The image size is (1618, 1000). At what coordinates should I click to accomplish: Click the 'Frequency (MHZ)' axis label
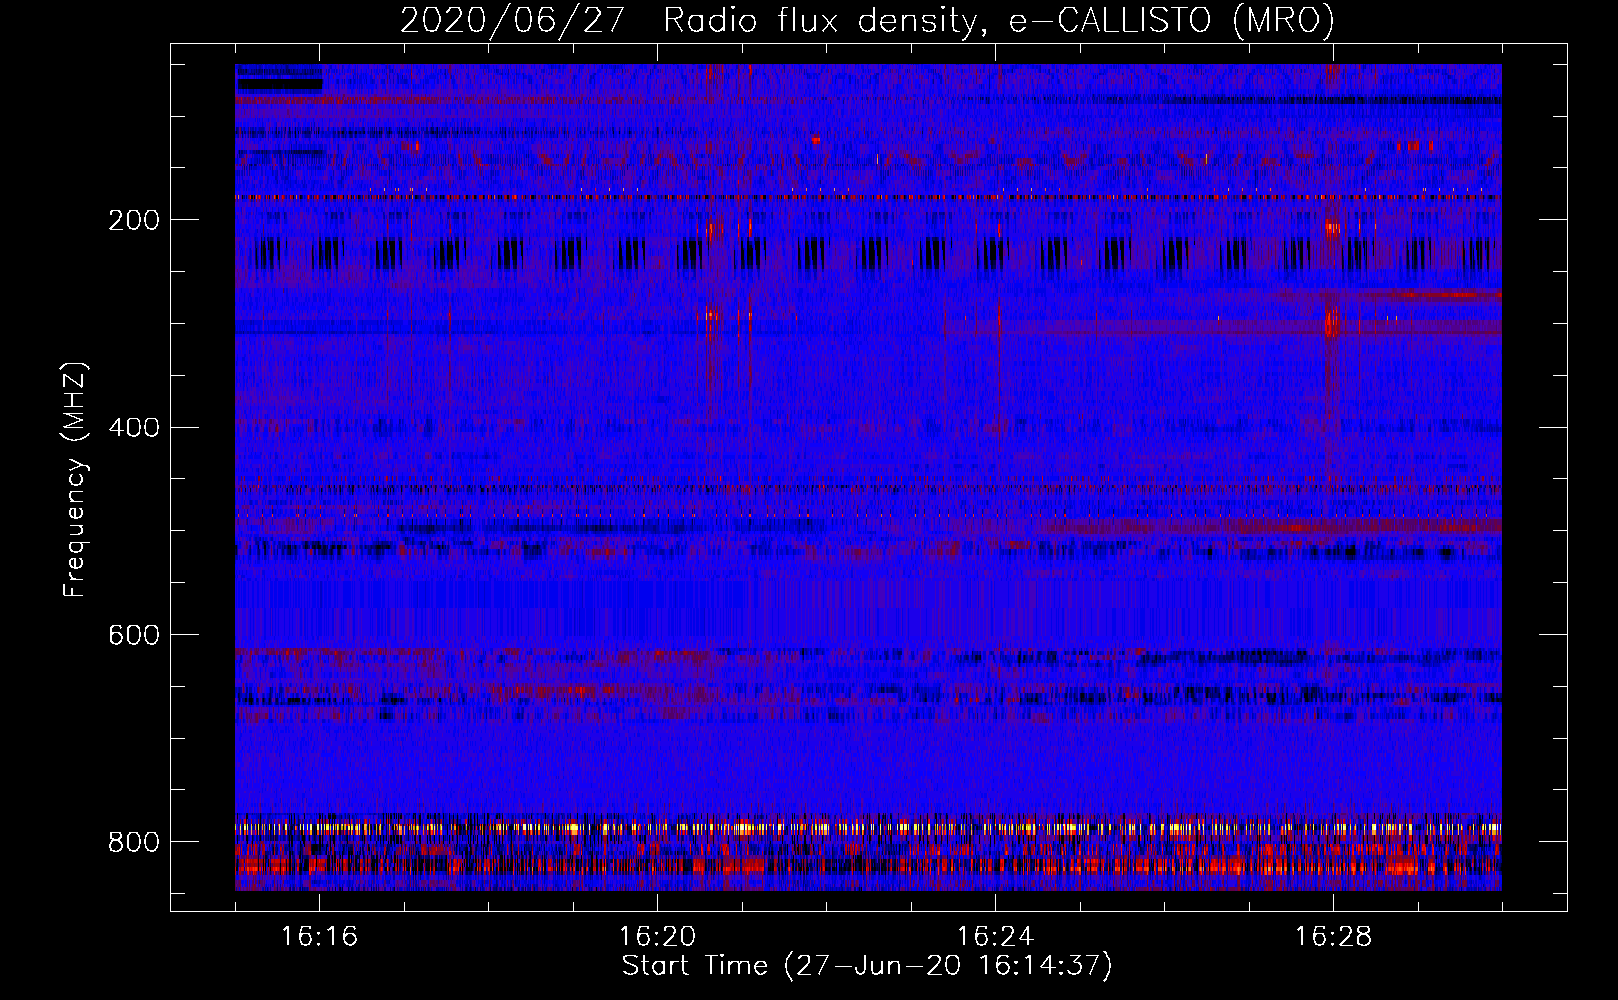point(75,479)
